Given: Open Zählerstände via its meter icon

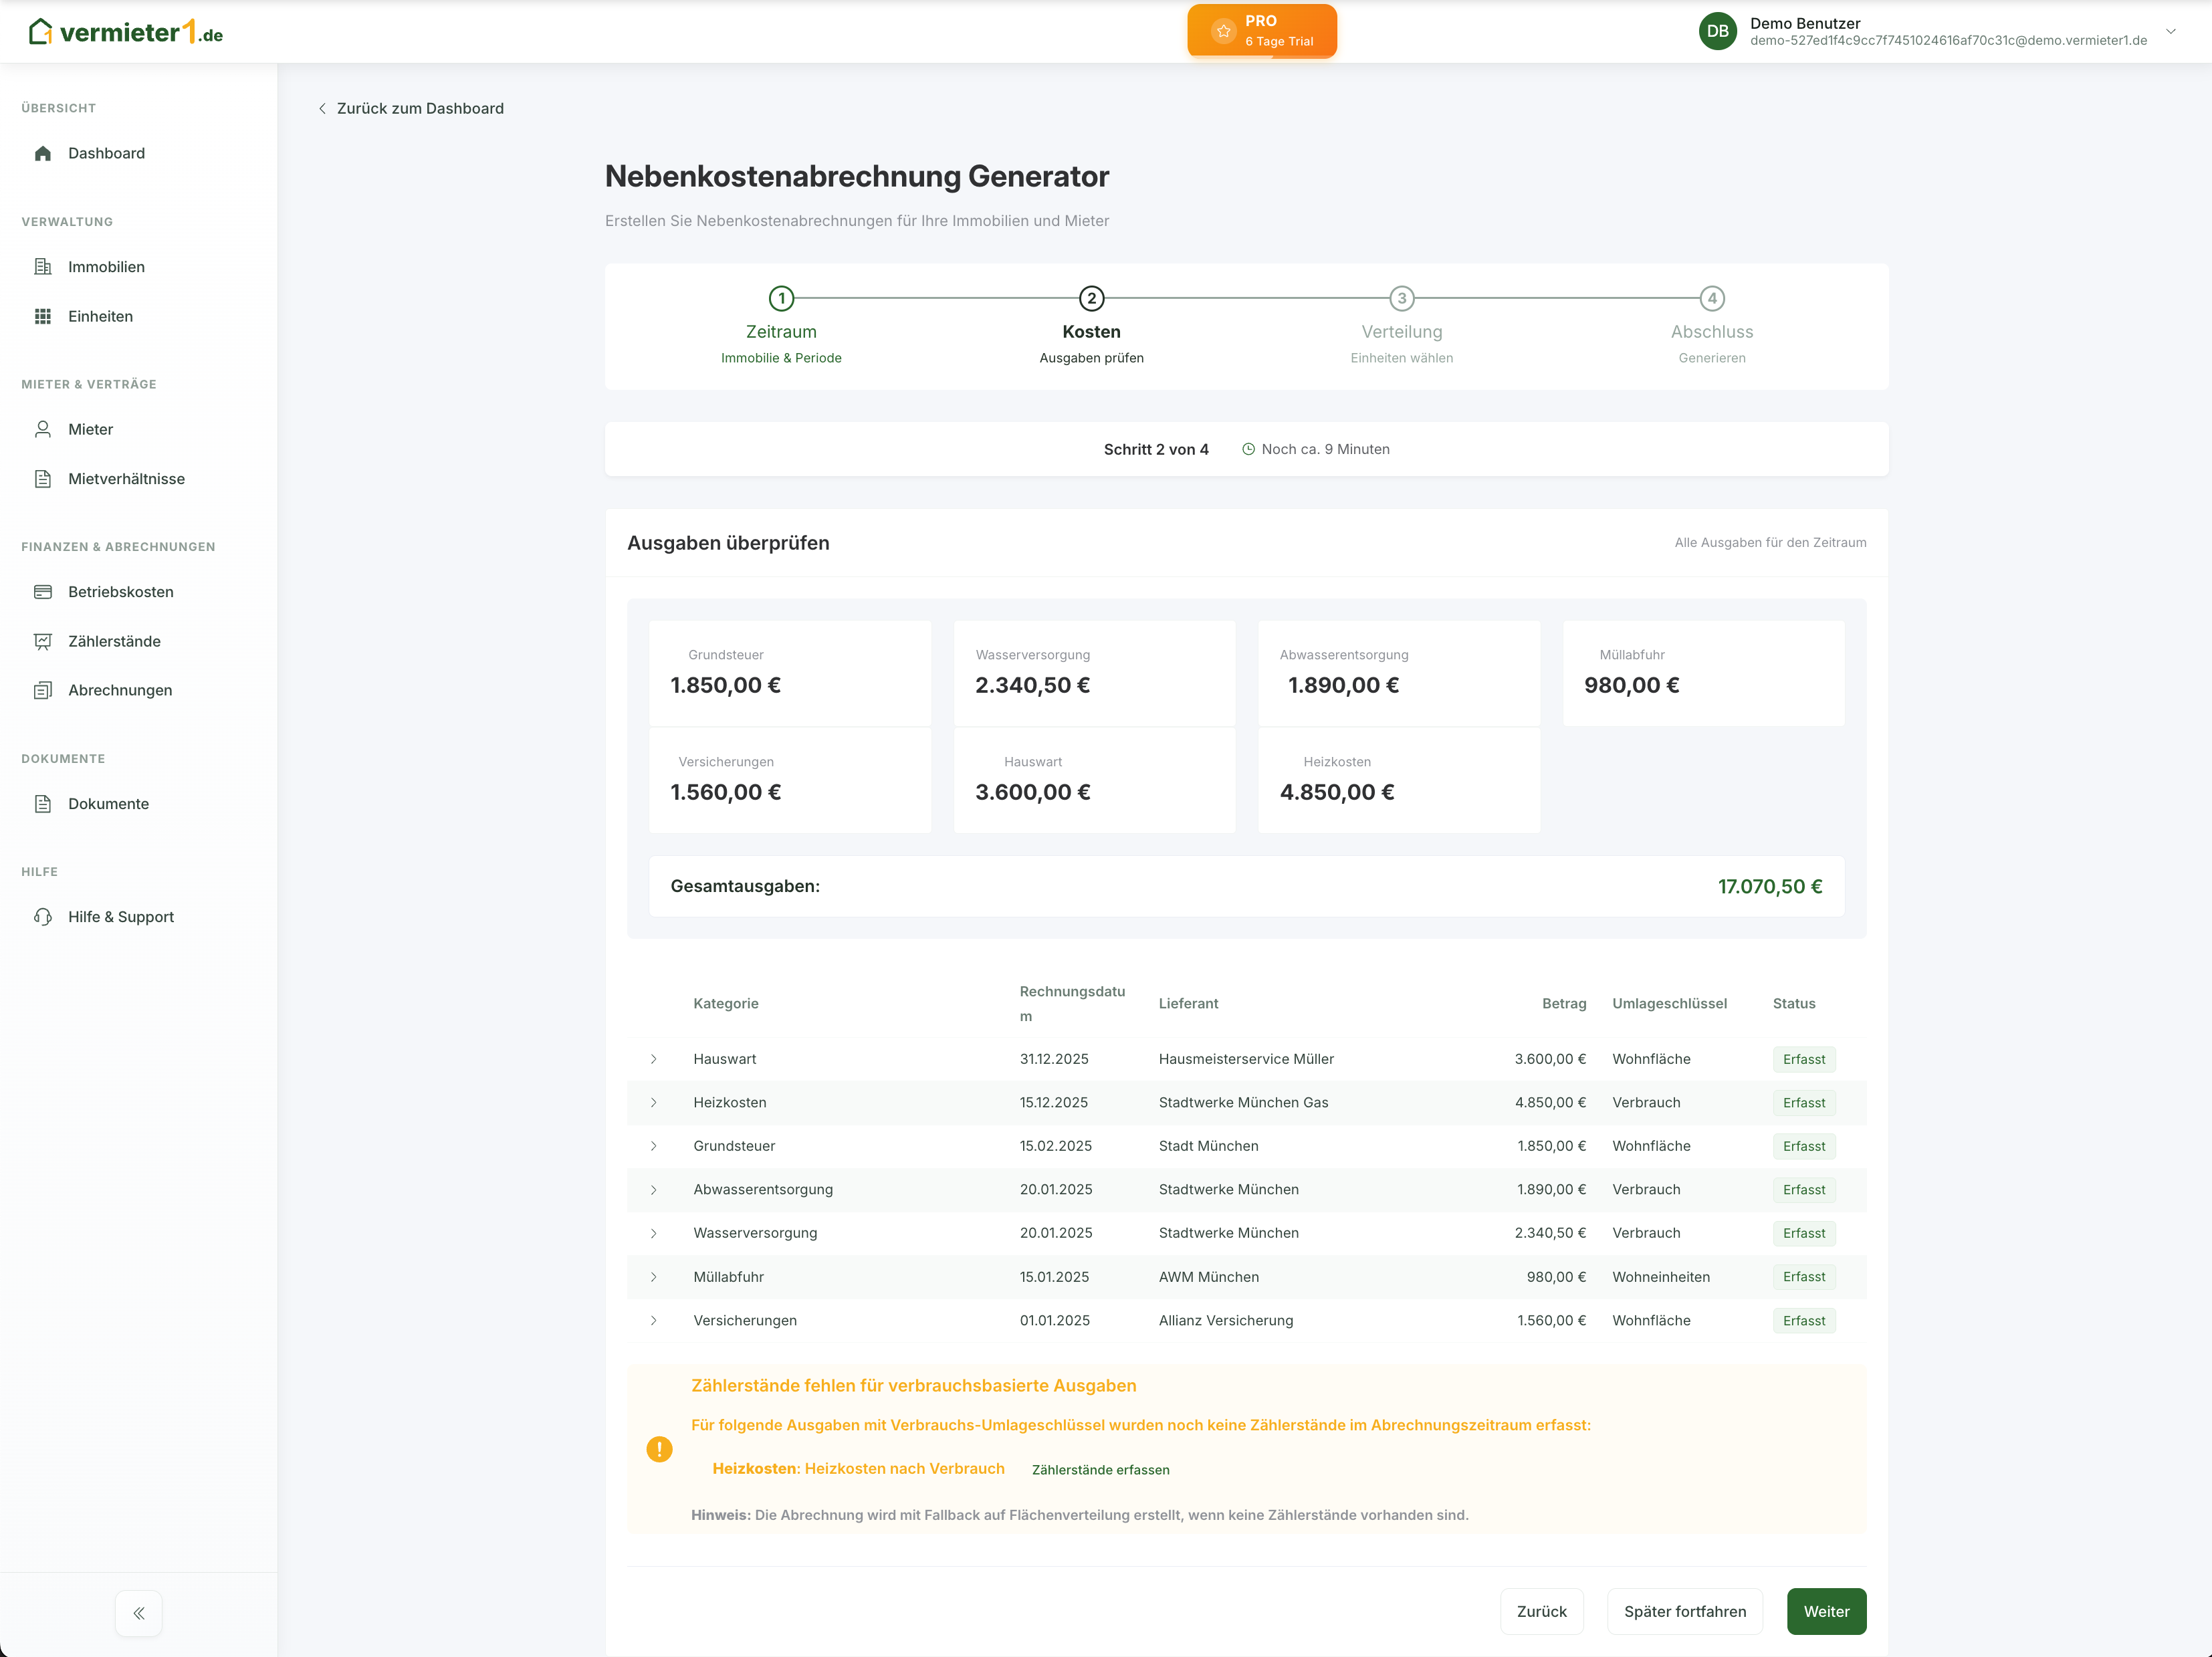Looking at the screenshot, I should 43,641.
